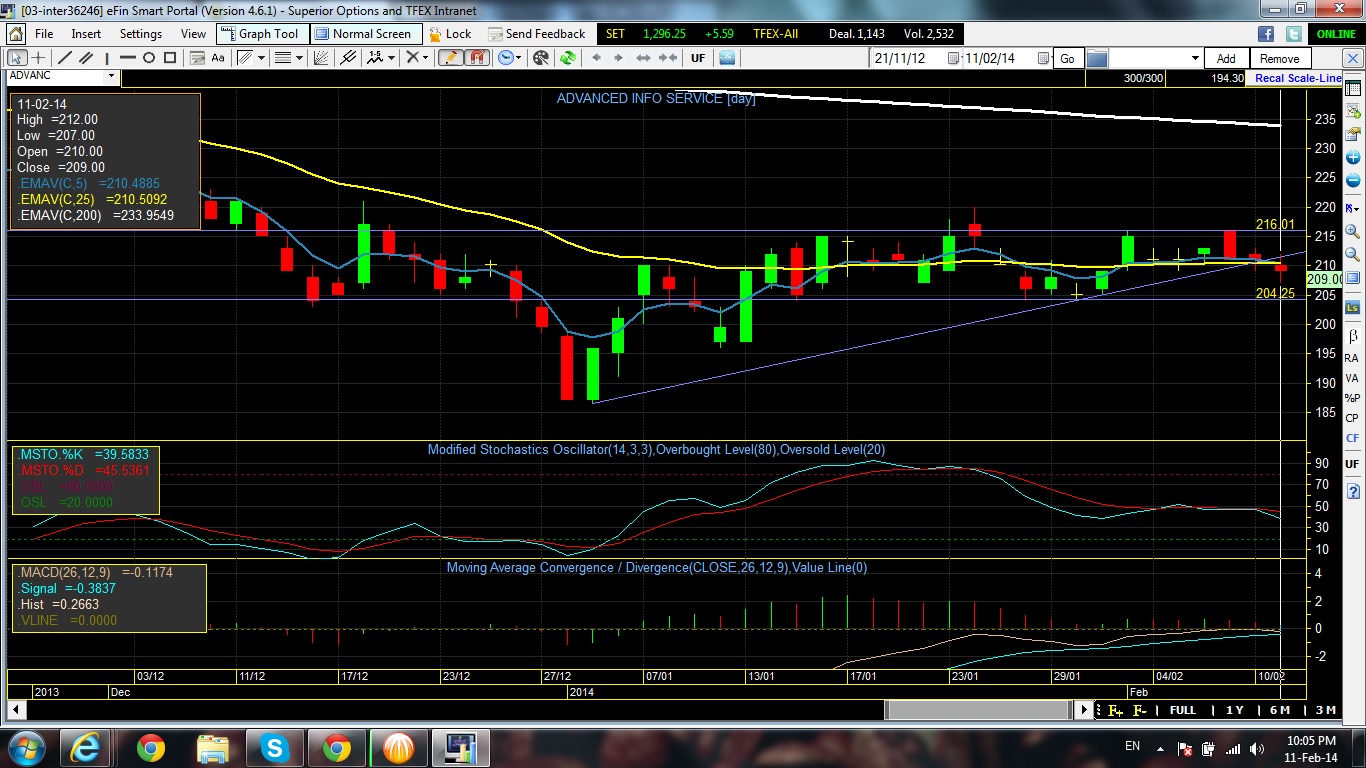Click the Add button
The image size is (1366, 768).
1226,59
